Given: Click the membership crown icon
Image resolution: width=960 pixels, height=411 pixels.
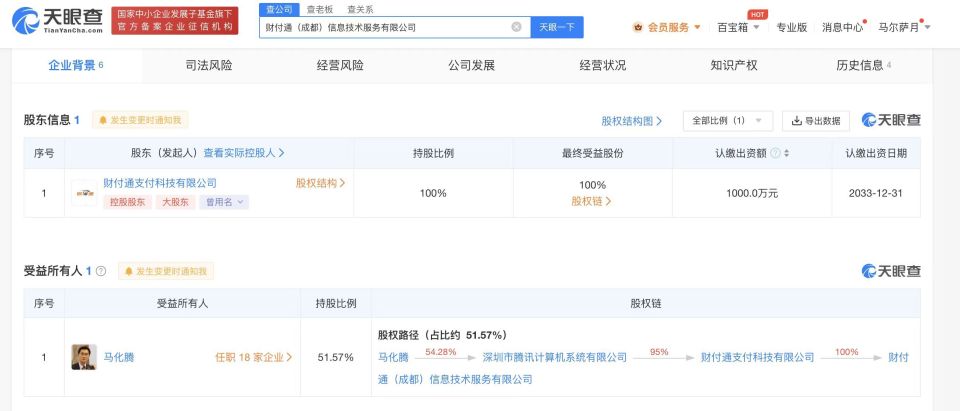Looking at the screenshot, I should (638, 27).
